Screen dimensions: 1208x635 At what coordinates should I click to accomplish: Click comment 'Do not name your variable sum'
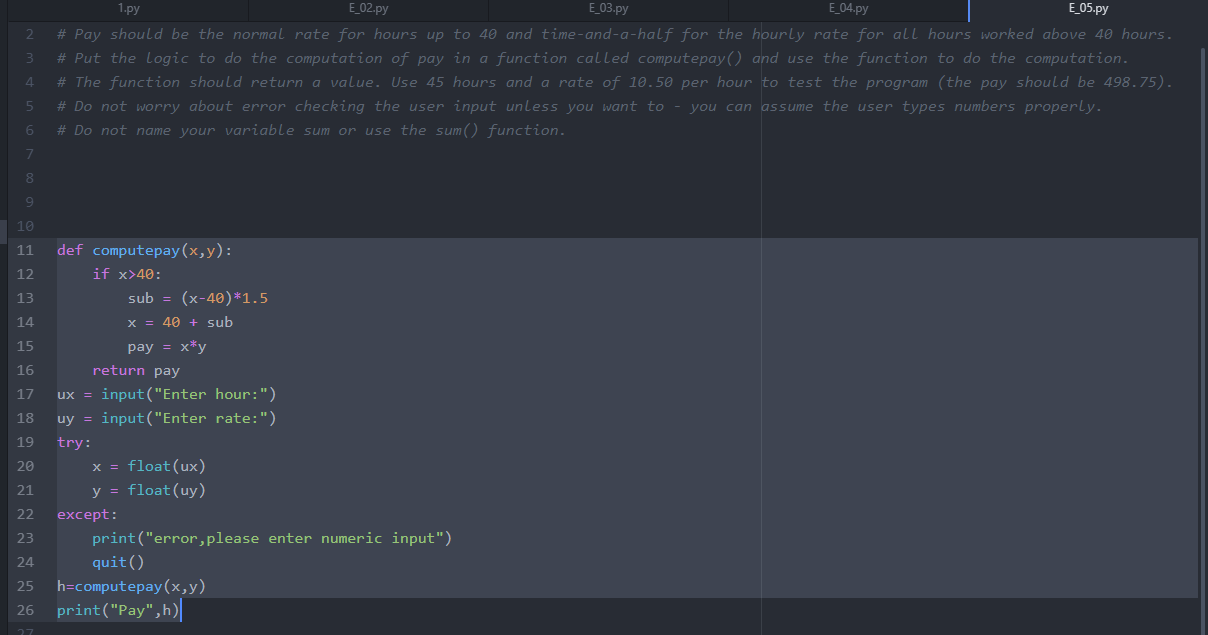click(311, 130)
